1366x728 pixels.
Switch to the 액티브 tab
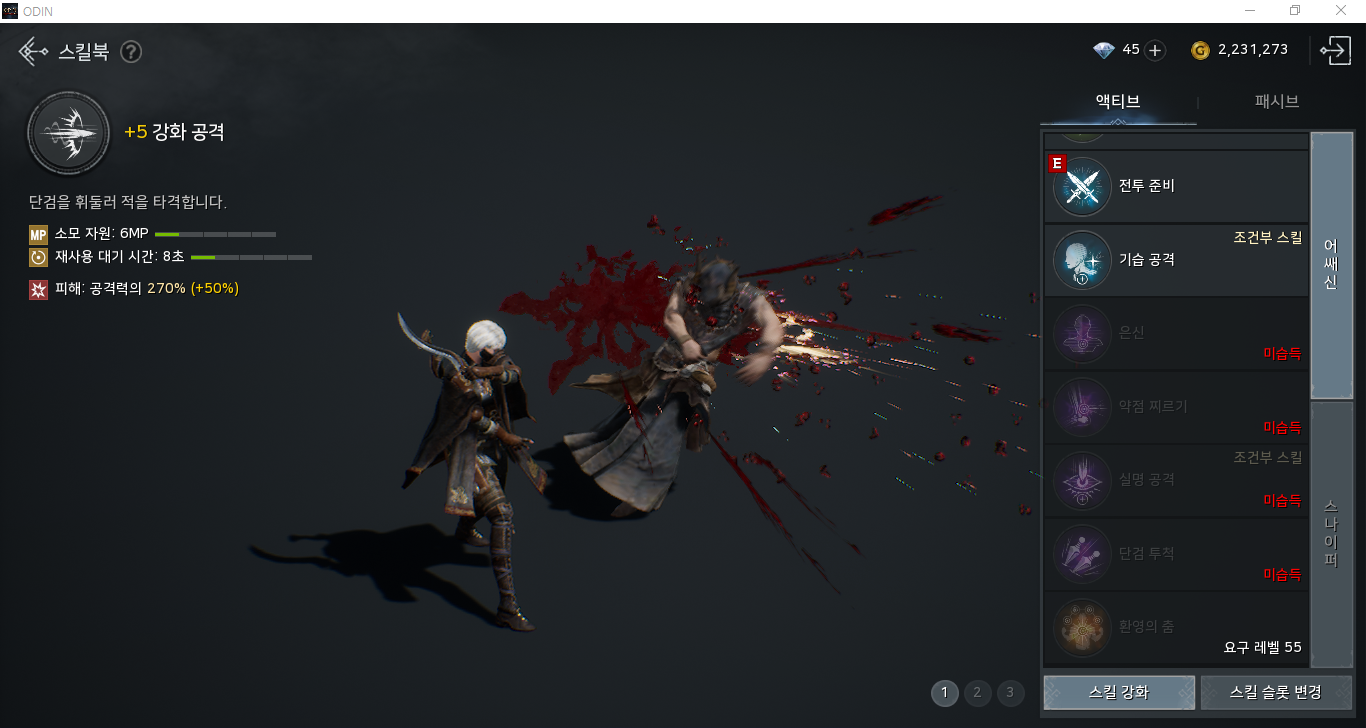[x=1118, y=101]
